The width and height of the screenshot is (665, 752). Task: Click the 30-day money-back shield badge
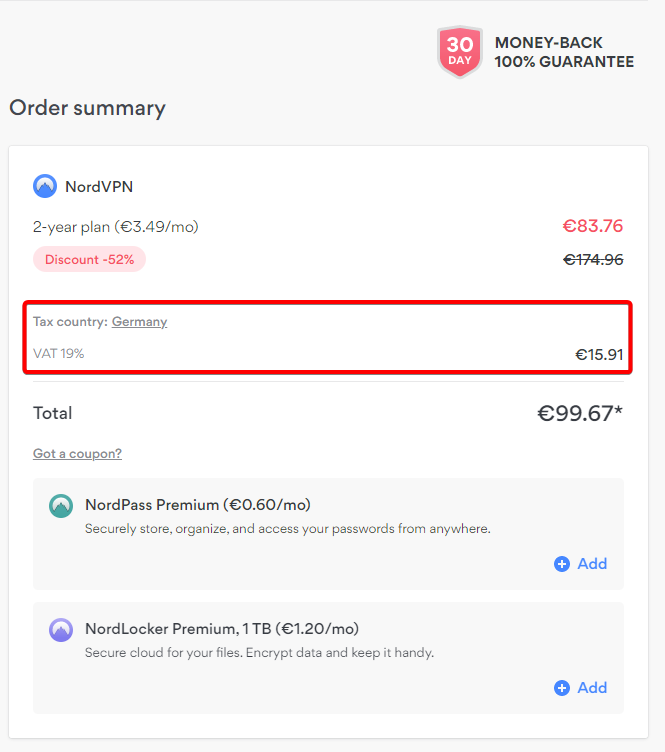pos(460,51)
